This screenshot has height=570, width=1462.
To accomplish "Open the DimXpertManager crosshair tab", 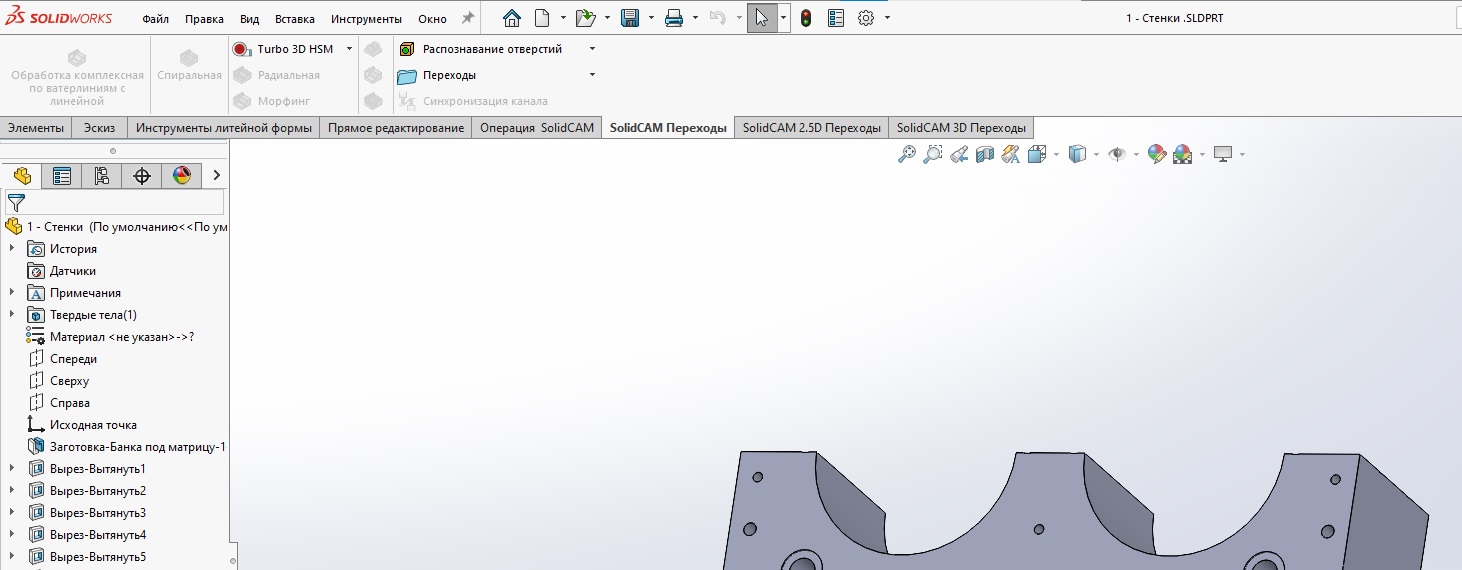I will tap(142, 176).
